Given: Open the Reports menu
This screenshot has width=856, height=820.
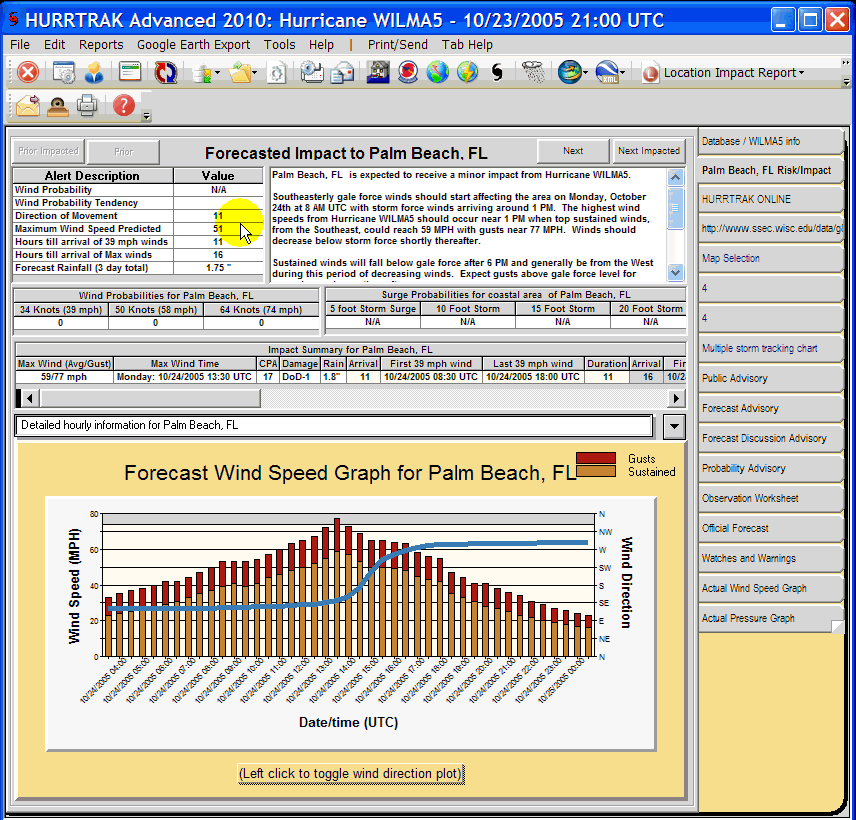Looking at the screenshot, I should (101, 45).
